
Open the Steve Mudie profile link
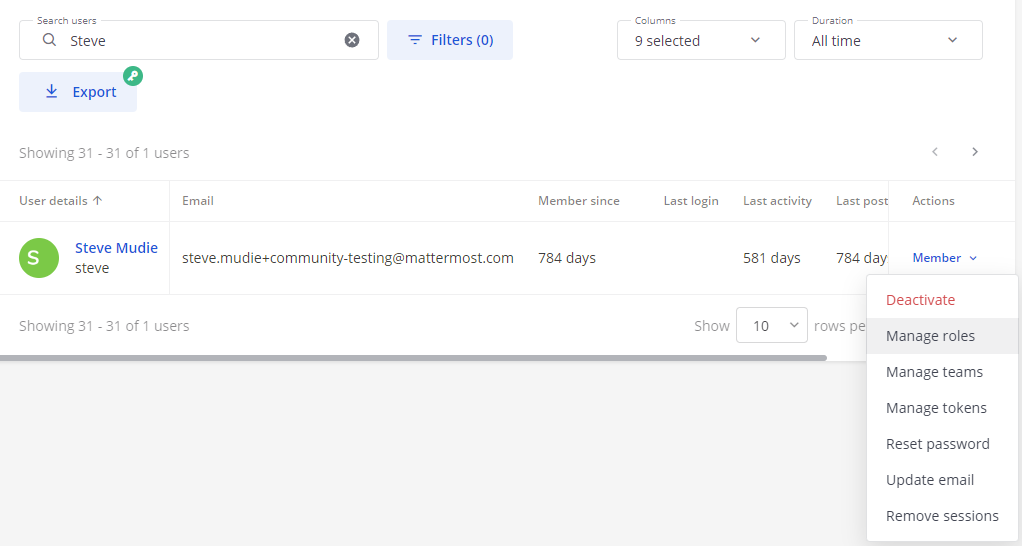(x=116, y=248)
